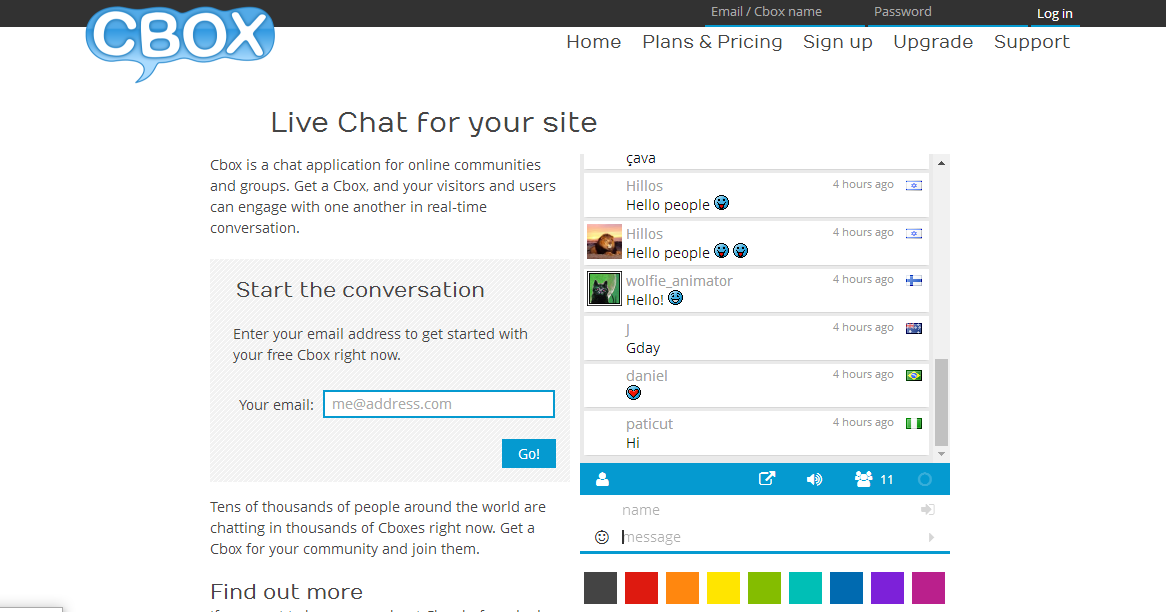Open the Sign up page
The width and height of the screenshot is (1166, 612).
(837, 42)
